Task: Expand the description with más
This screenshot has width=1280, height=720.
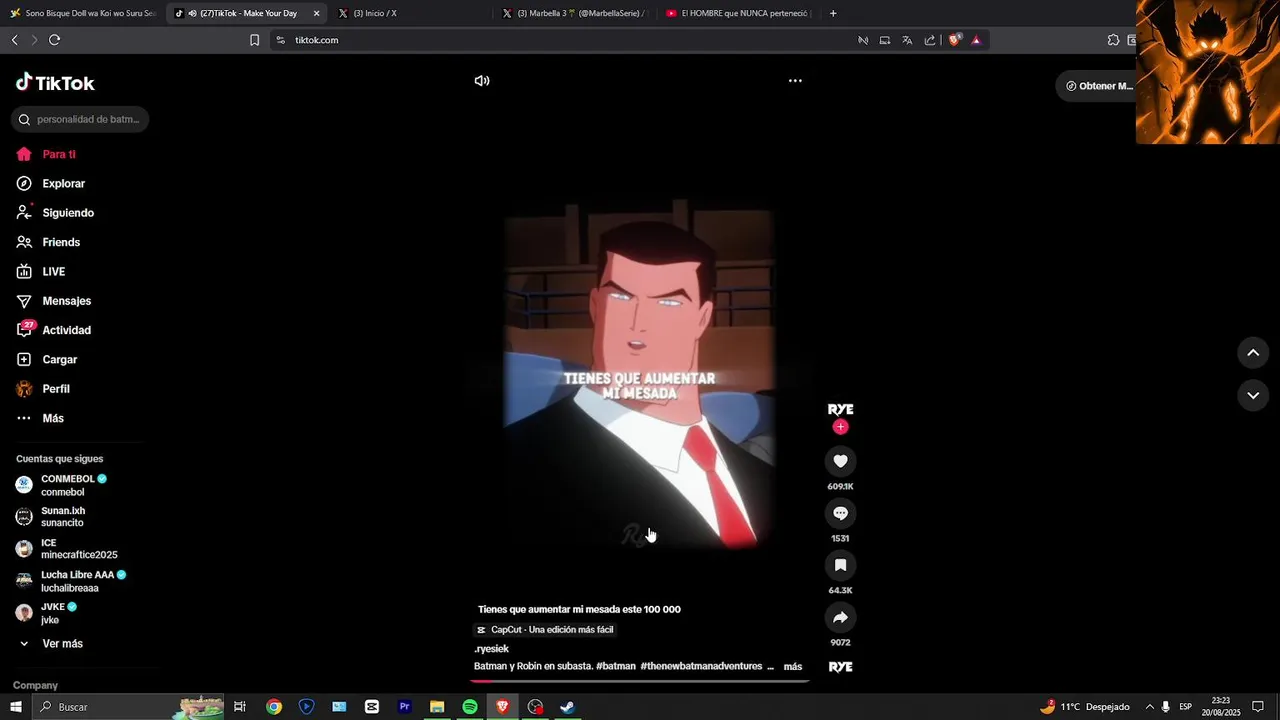Action: 793,667
